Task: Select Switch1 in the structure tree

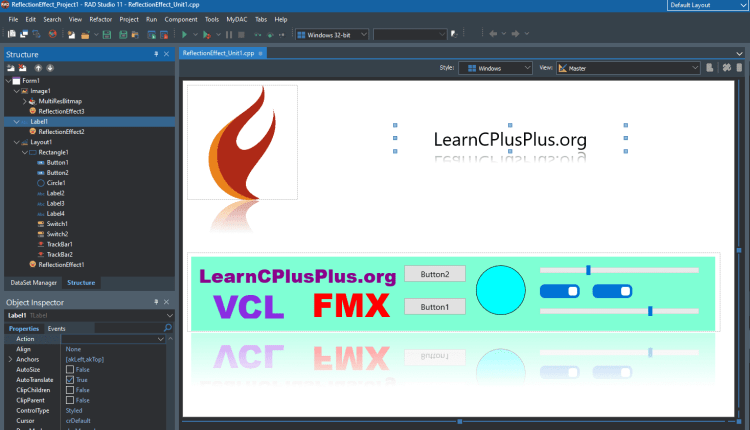Action: click(x=57, y=224)
